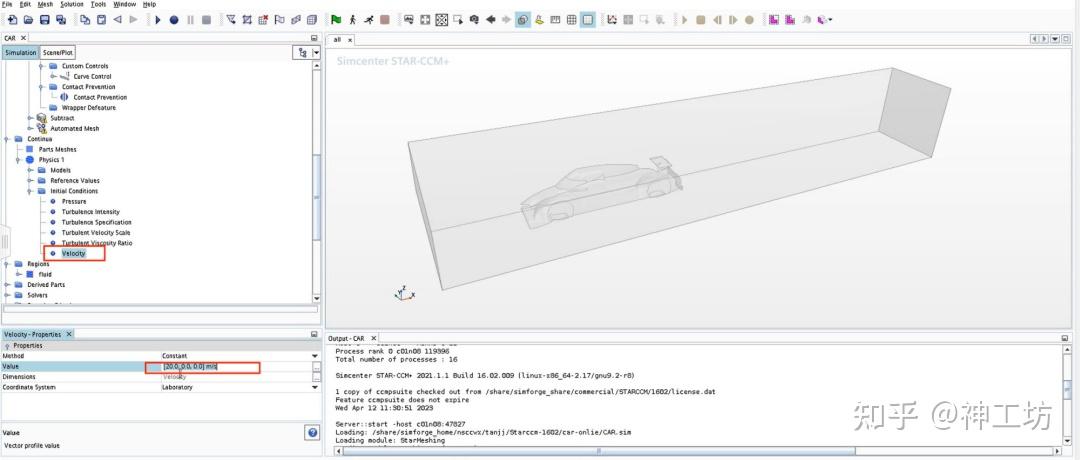Screen dimensions: 1080x460
Task: Select the Automated Mesh operation
Action: pos(74,129)
